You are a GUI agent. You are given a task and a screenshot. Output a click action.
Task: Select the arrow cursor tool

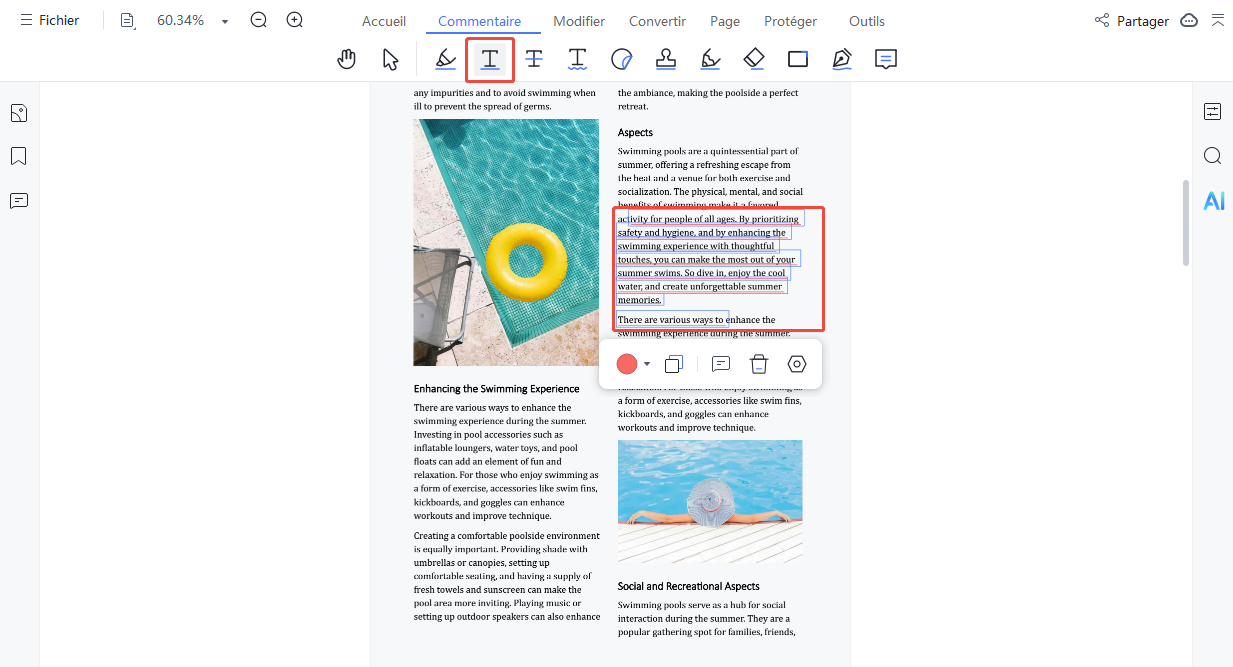(391, 59)
